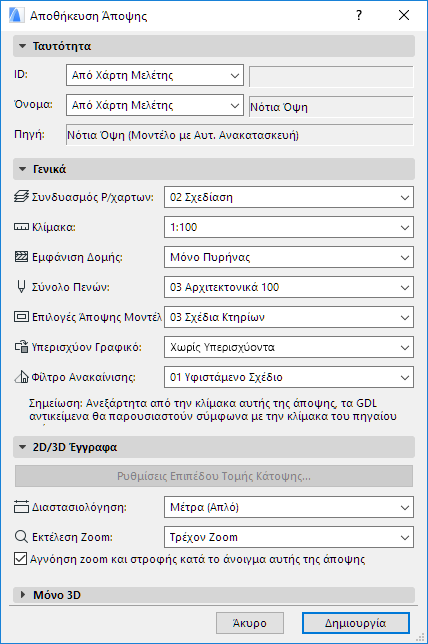Screen dimensions: 428x644
Task: Open the Κλίμακα dropdown showing 1:100
Action: [x=289, y=227]
